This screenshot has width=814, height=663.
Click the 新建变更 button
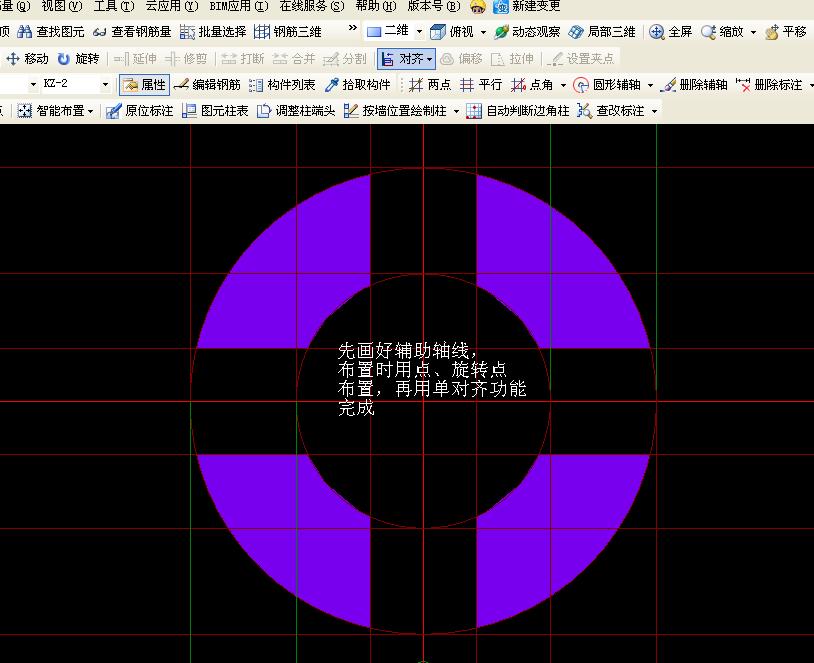point(527,6)
